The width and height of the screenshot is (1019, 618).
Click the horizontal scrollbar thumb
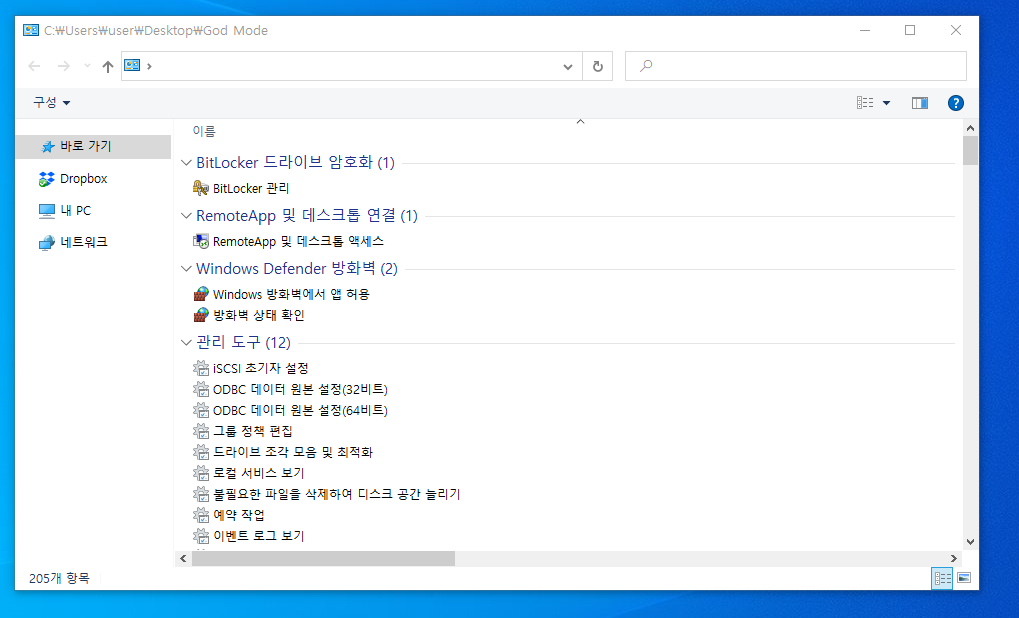[x=323, y=558]
